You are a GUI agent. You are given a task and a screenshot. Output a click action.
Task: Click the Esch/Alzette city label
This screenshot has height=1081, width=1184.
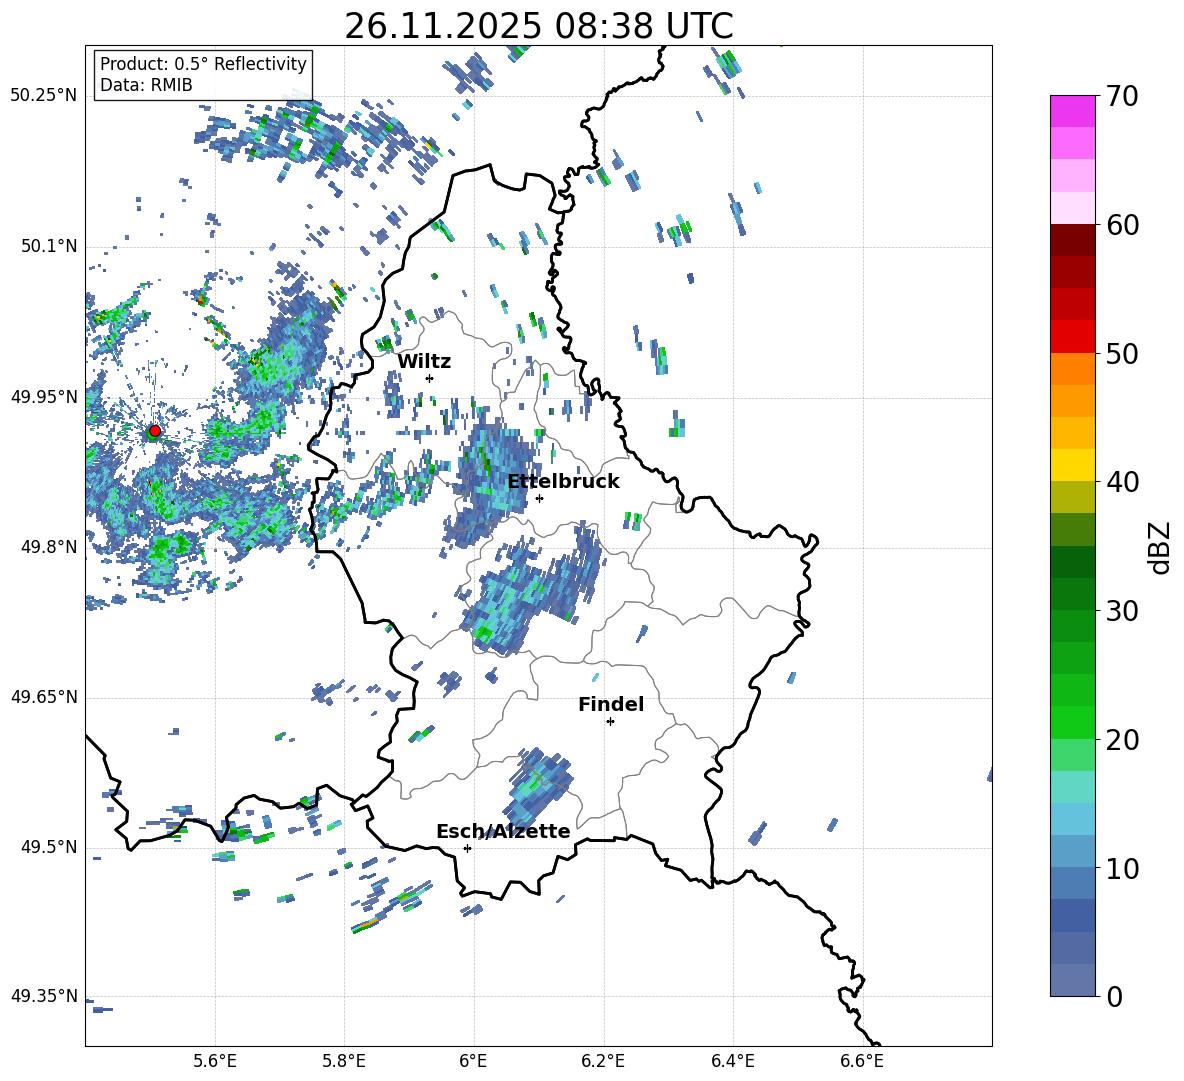coord(503,832)
